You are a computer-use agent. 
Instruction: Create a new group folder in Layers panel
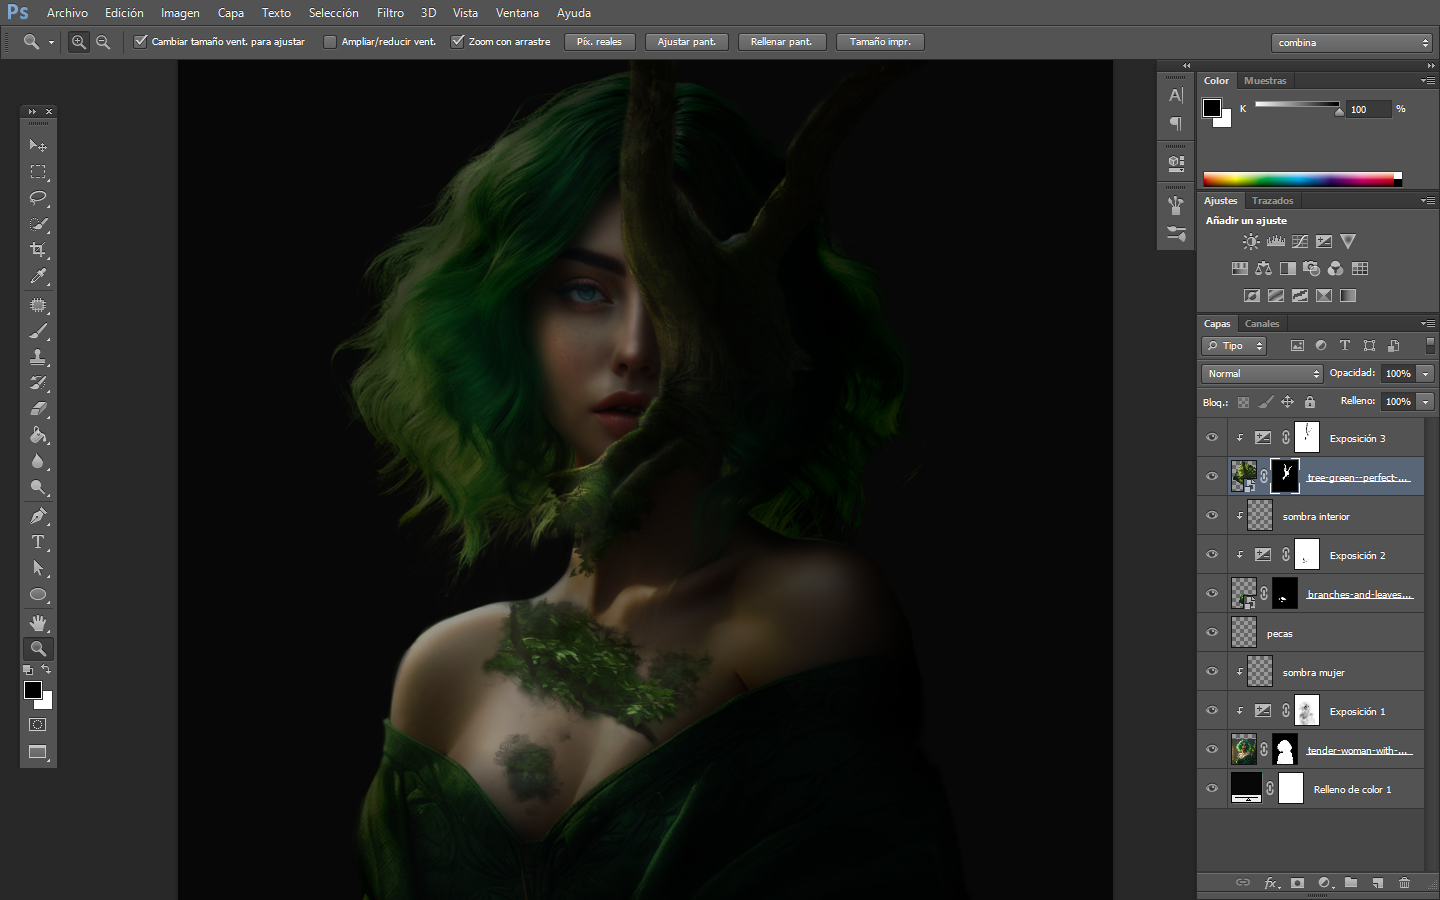[1351, 883]
